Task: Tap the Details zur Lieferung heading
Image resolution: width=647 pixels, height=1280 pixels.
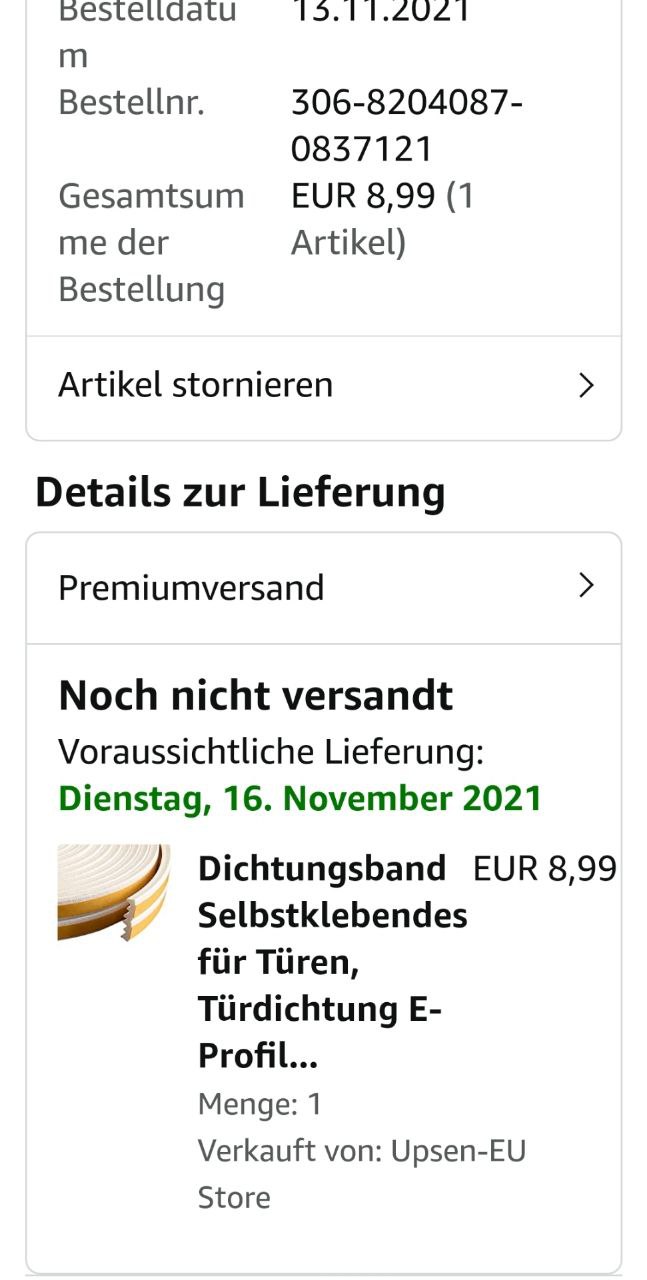Action: coord(240,493)
